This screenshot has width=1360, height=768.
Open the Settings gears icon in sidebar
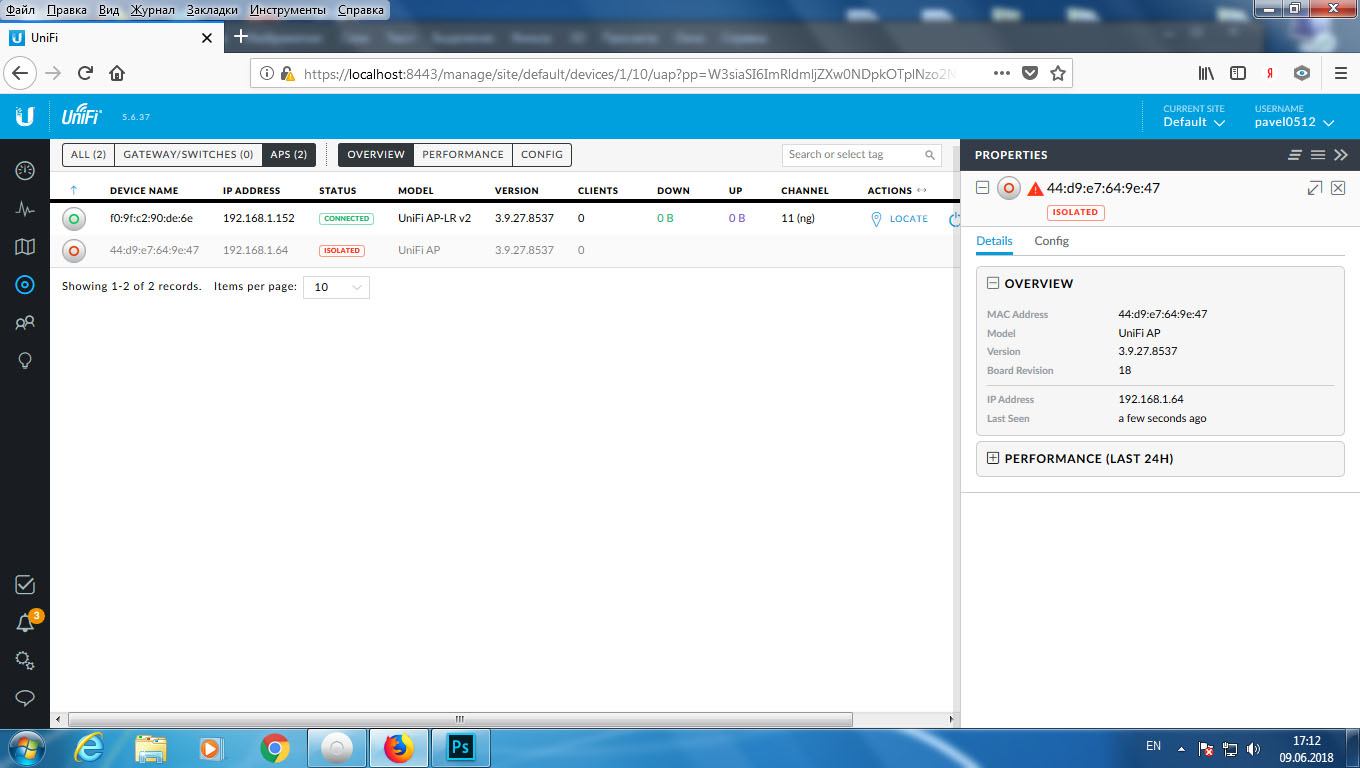pyautogui.click(x=25, y=660)
